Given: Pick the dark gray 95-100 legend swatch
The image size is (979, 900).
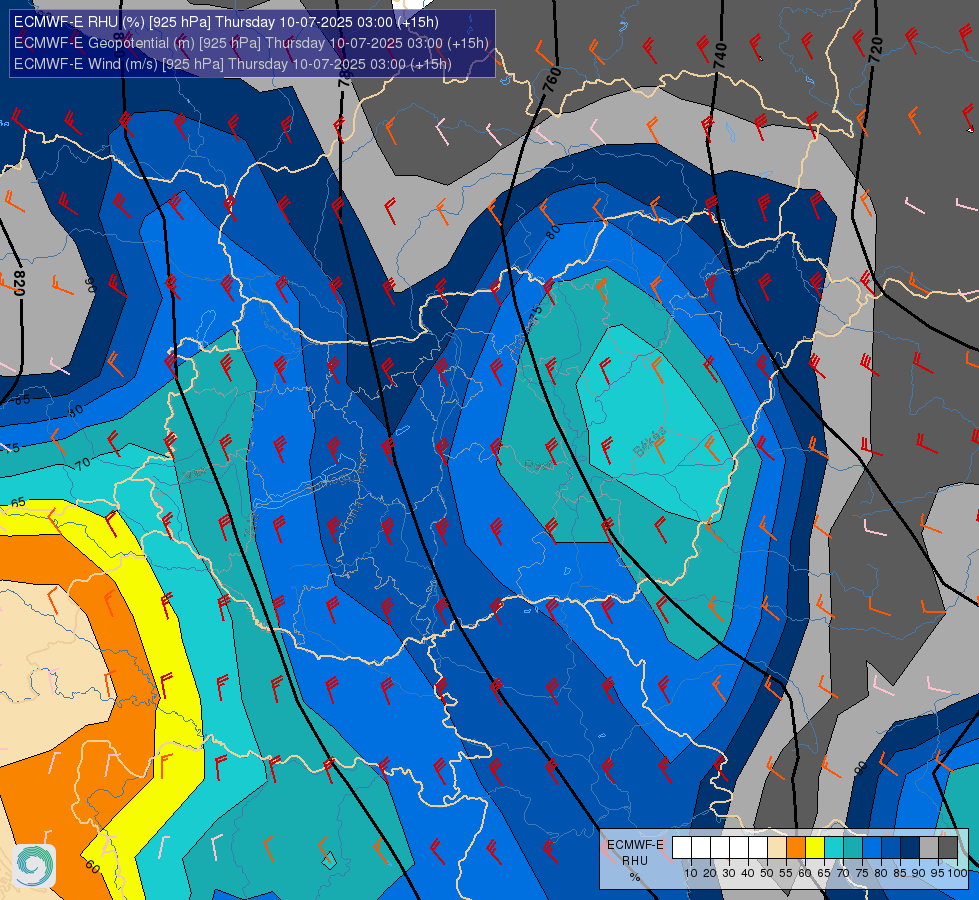Looking at the screenshot, I should click(948, 848).
